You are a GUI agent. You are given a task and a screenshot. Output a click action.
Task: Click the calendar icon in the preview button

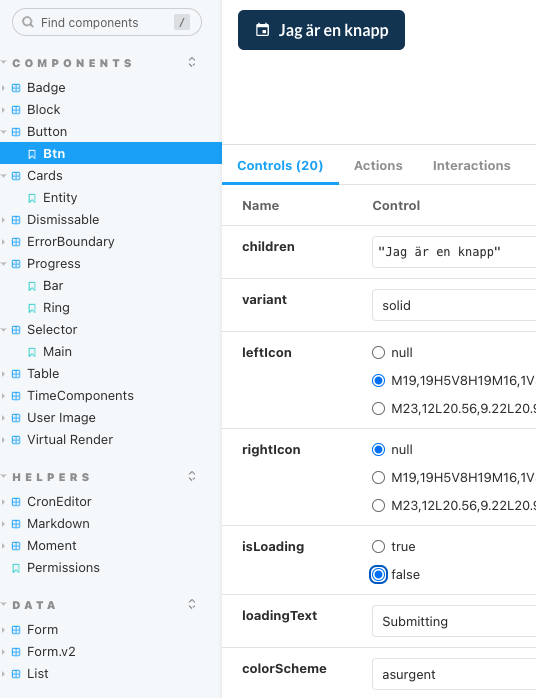click(262, 30)
